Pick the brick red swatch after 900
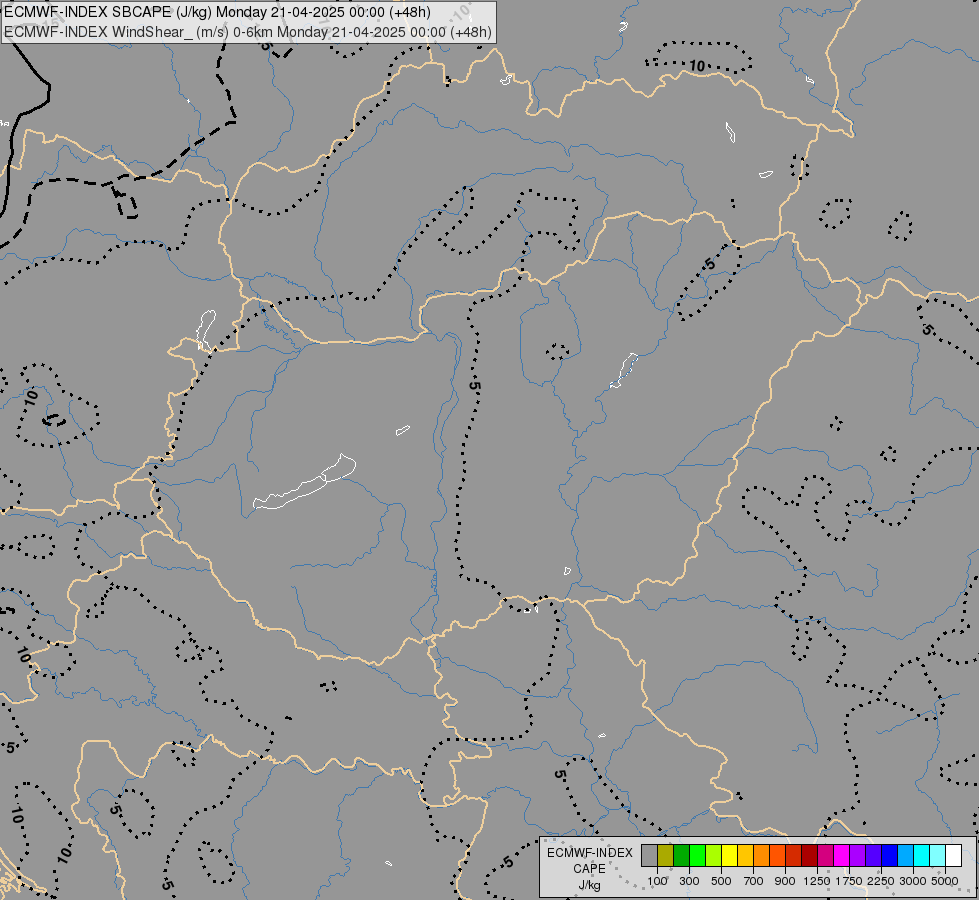The width and height of the screenshot is (979, 900). click(794, 856)
